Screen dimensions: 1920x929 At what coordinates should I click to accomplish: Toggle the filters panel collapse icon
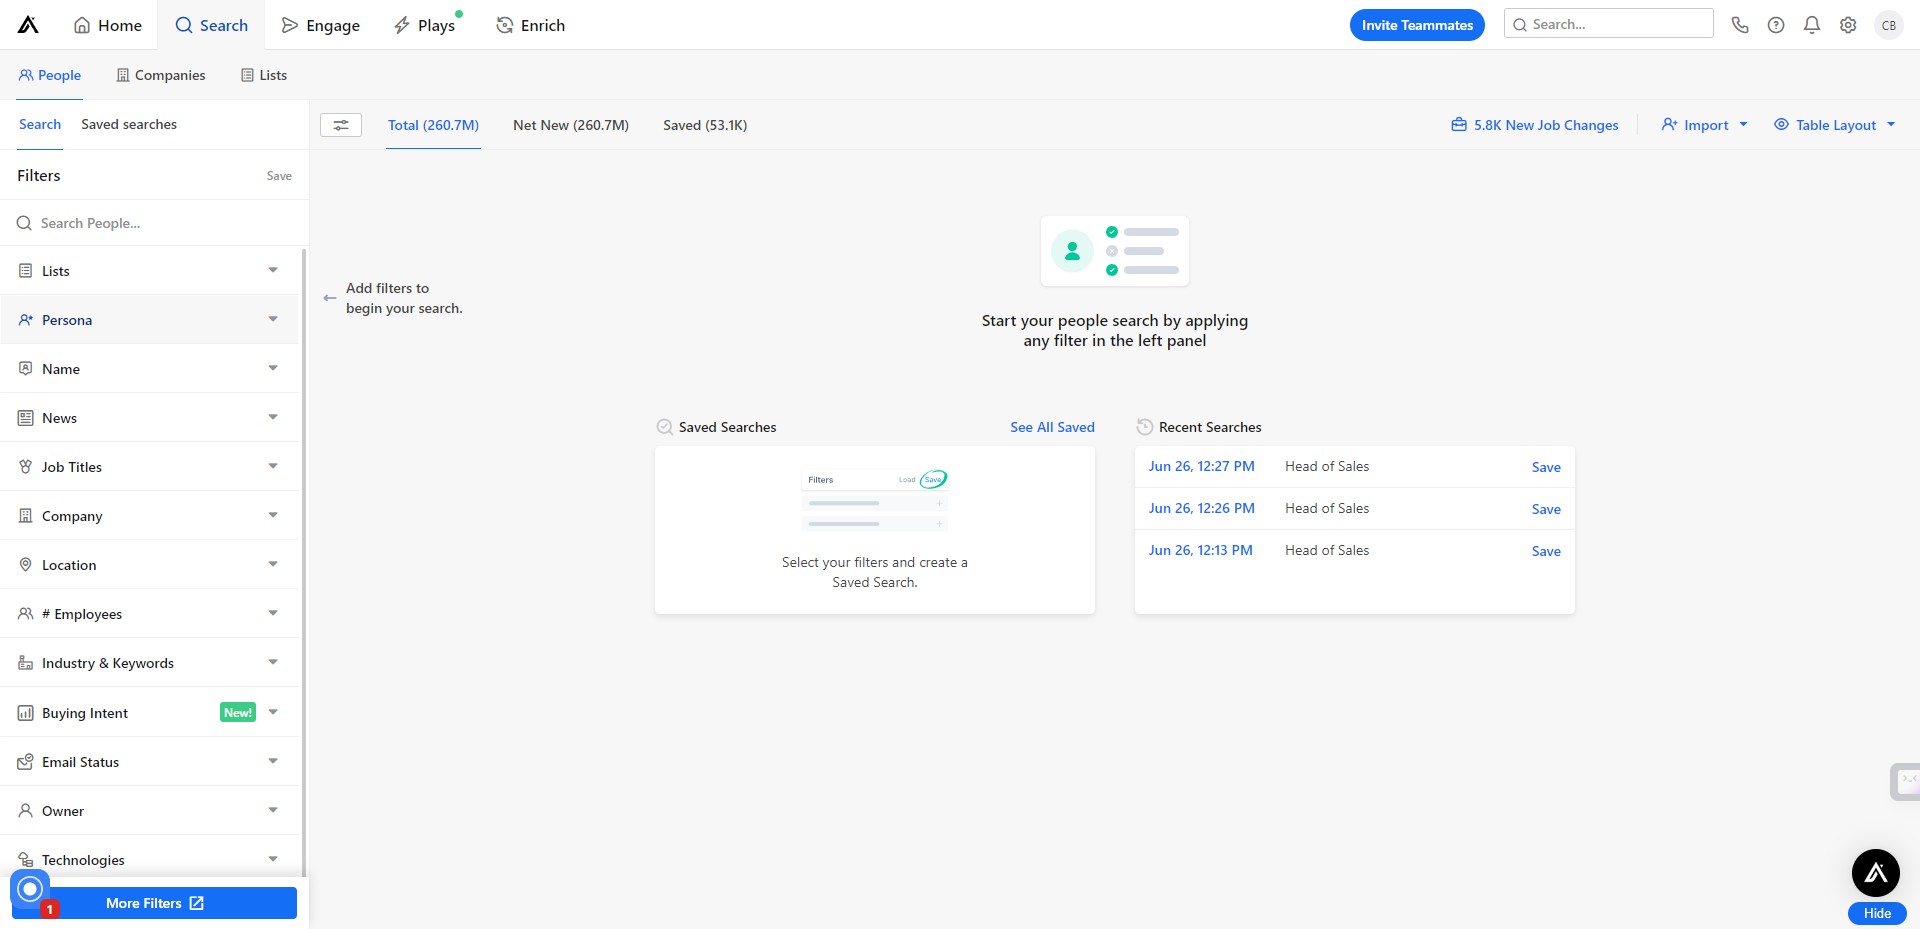[340, 125]
